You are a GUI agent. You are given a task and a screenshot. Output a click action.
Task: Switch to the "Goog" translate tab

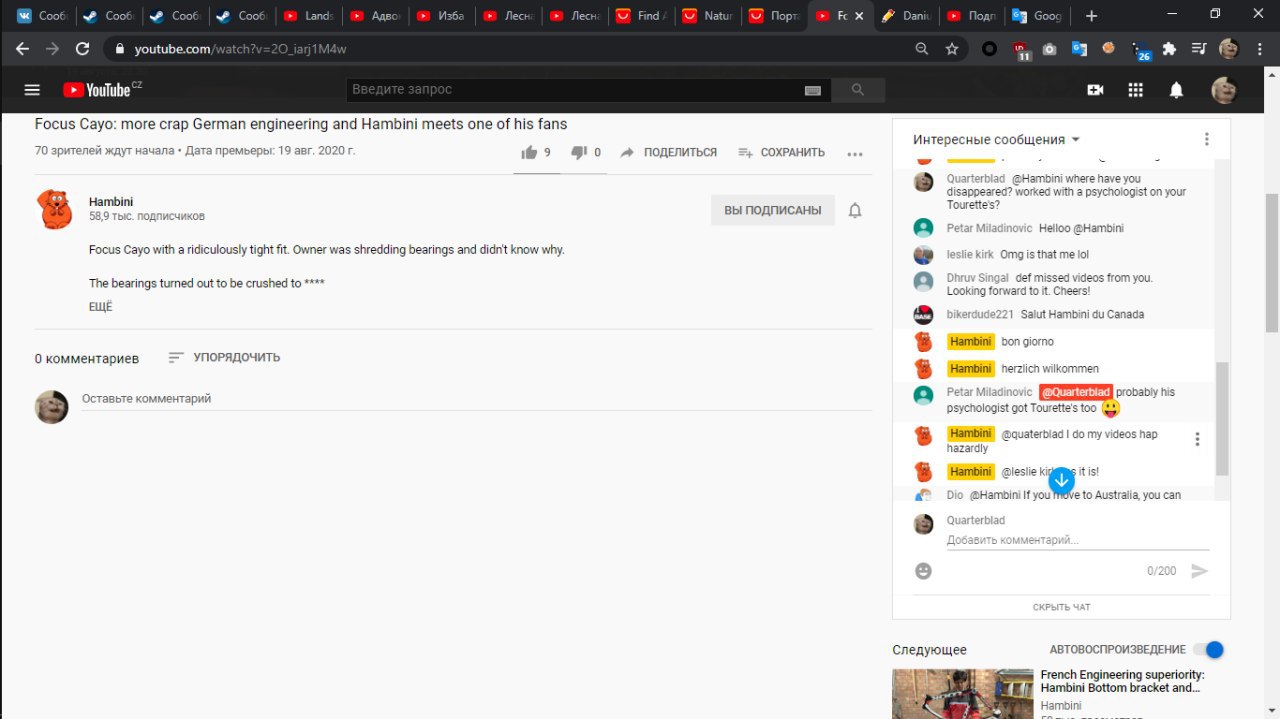point(1038,16)
